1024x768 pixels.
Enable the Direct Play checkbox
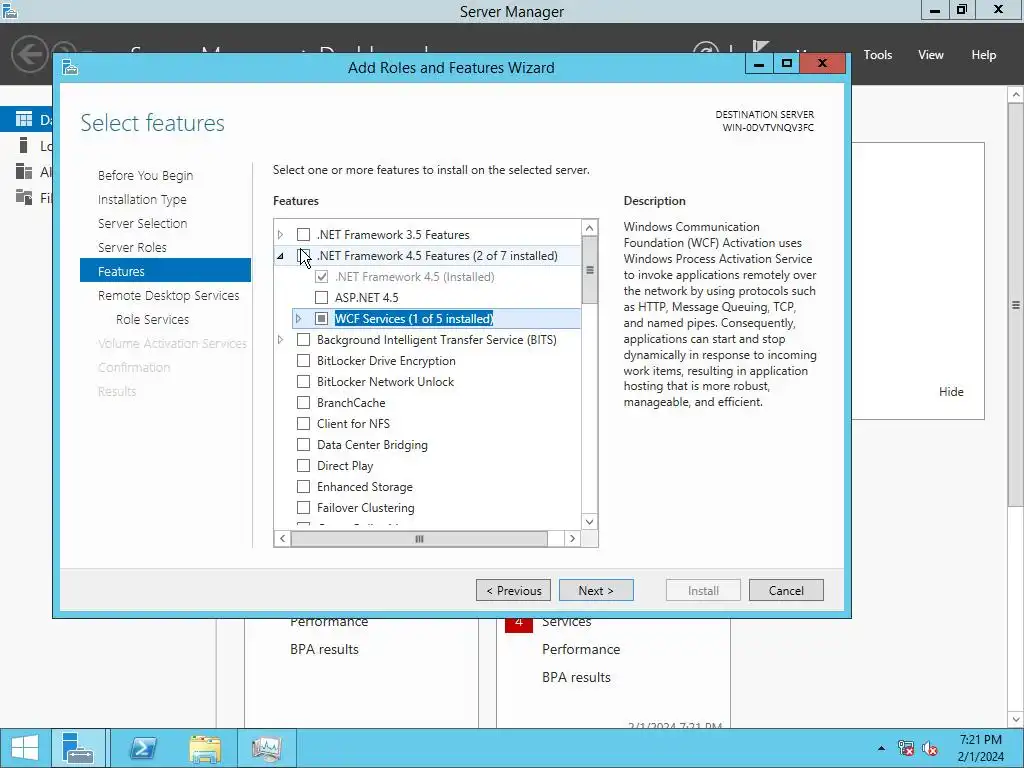pos(303,466)
